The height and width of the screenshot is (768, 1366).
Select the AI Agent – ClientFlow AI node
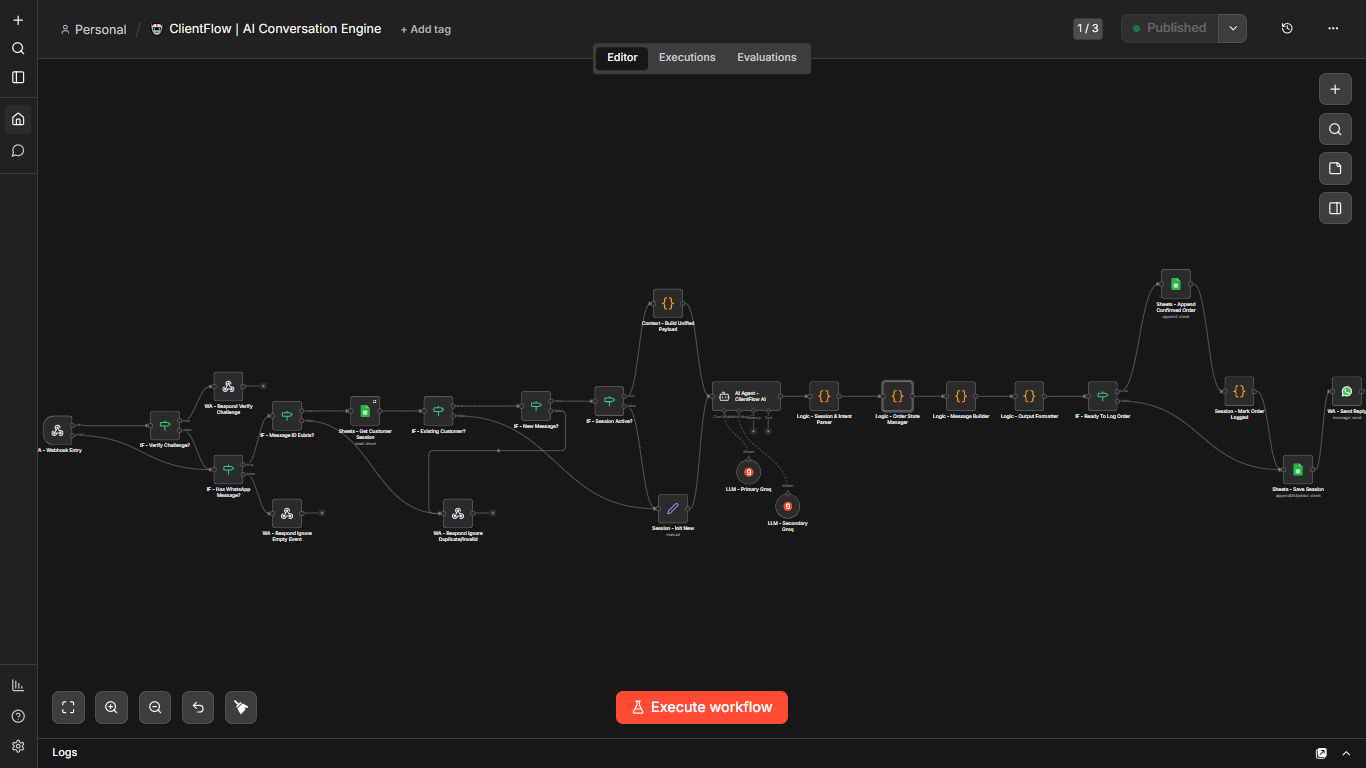746,394
